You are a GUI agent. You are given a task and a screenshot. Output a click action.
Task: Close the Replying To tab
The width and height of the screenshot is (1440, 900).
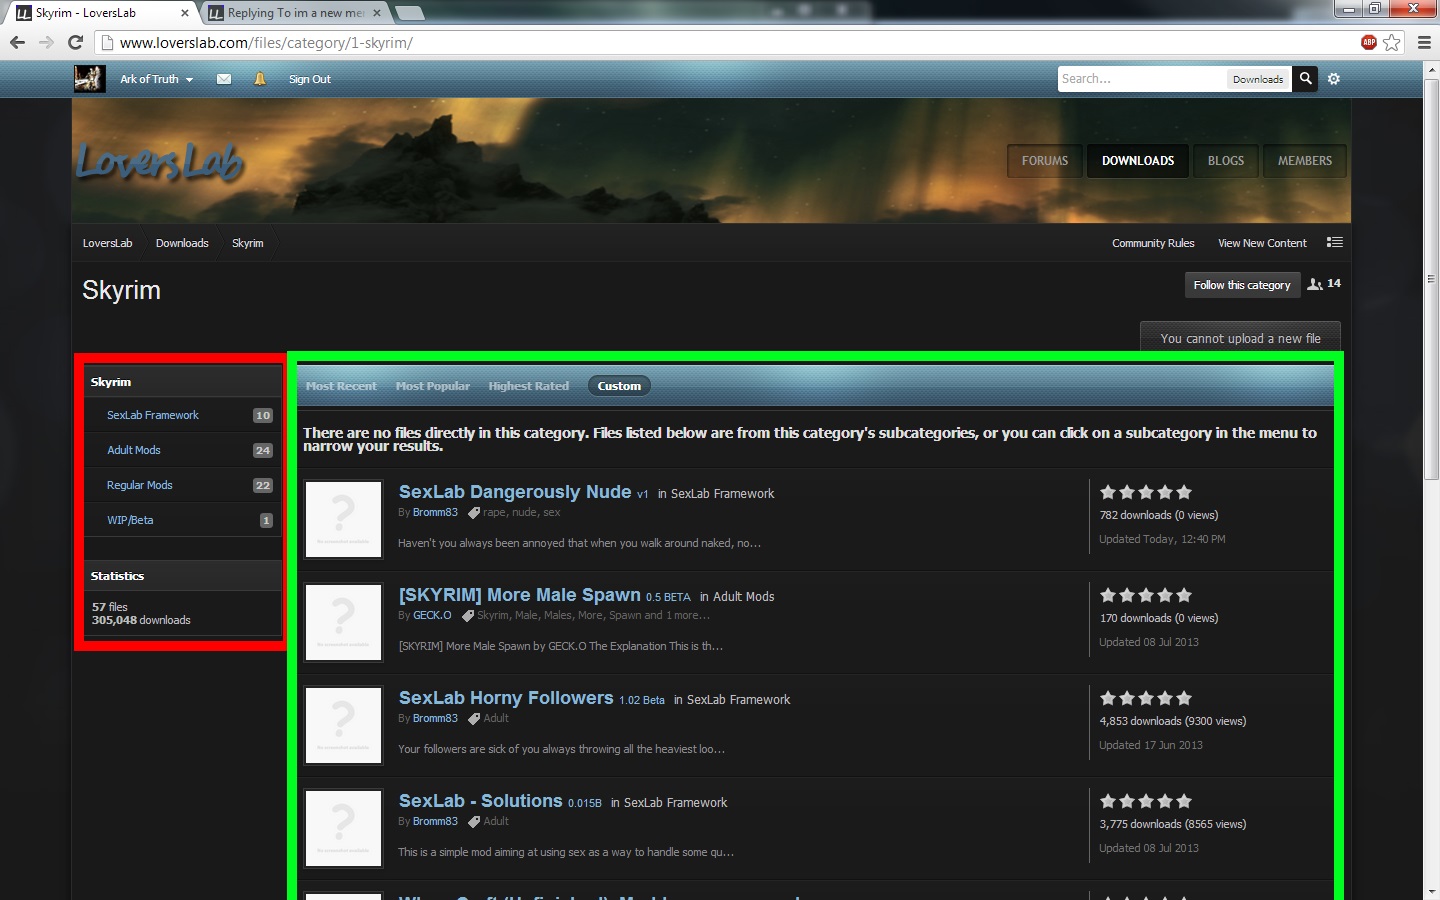pyautogui.click(x=377, y=13)
